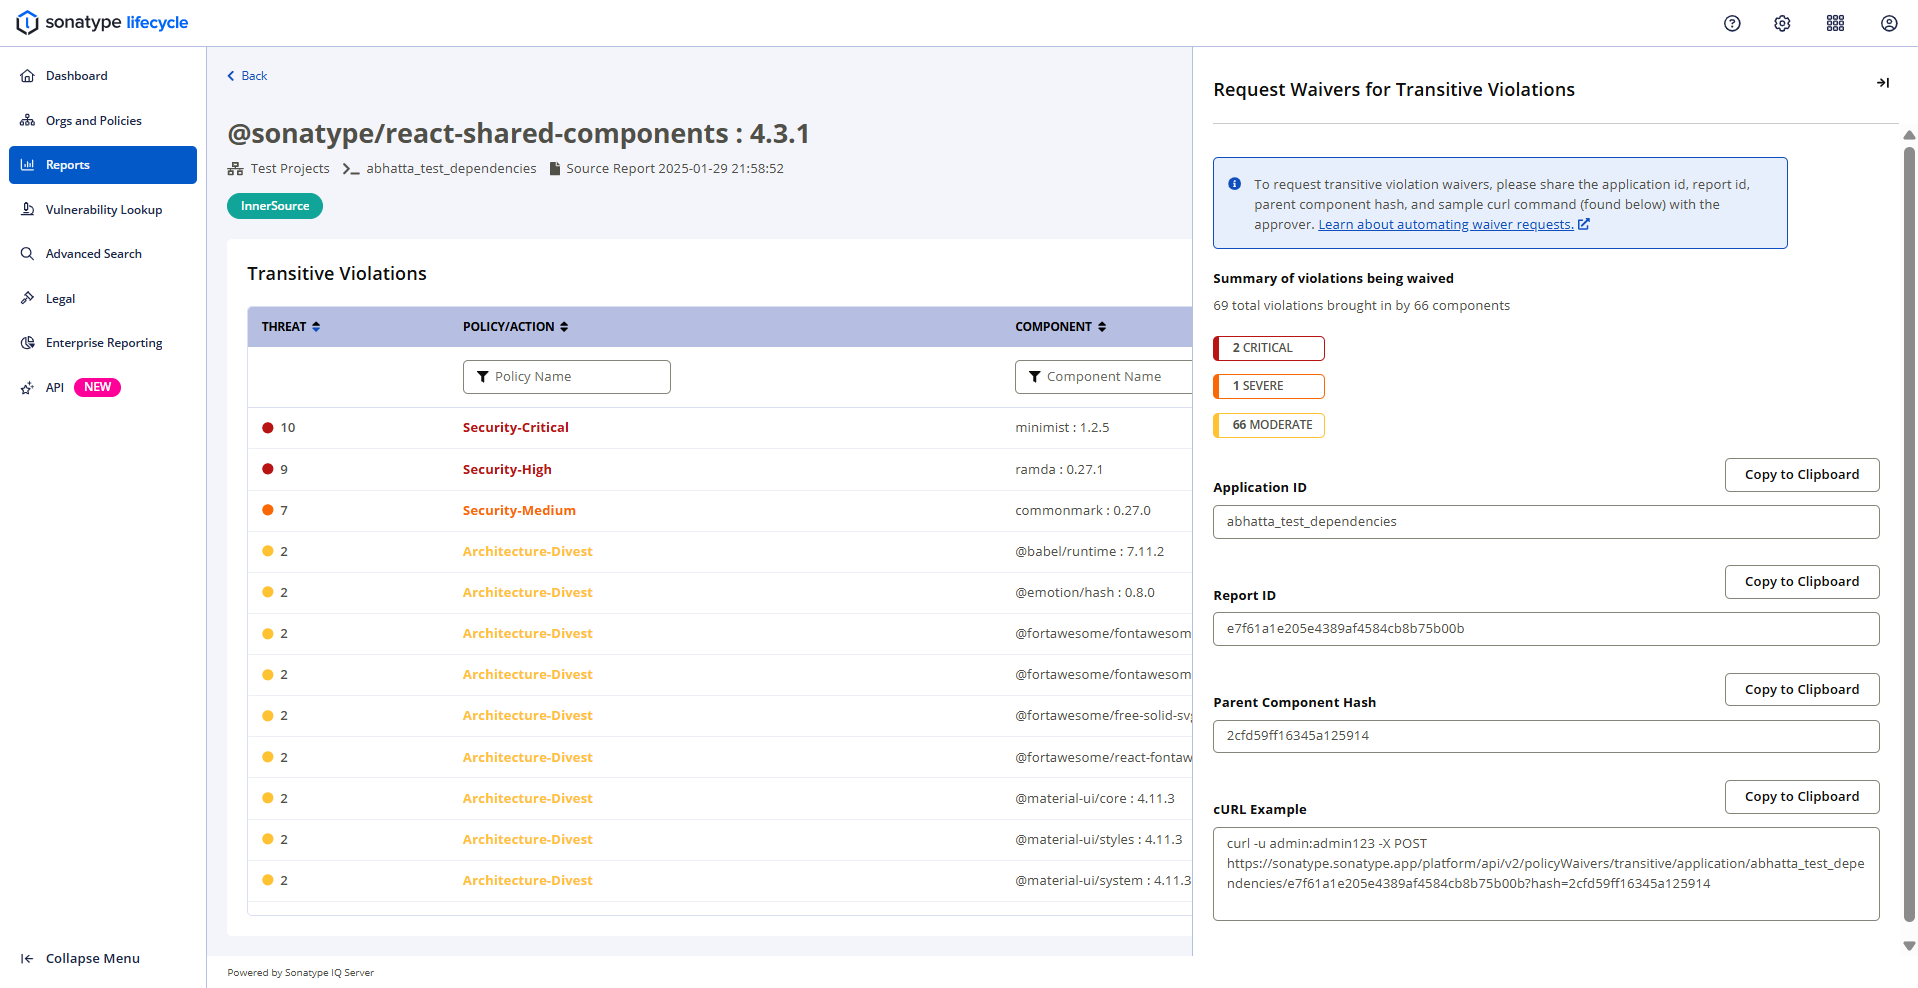The width and height of the screenshot is (1918, 988).
Task: Click the Parent Component Hash field
Action: point(1546,736)
